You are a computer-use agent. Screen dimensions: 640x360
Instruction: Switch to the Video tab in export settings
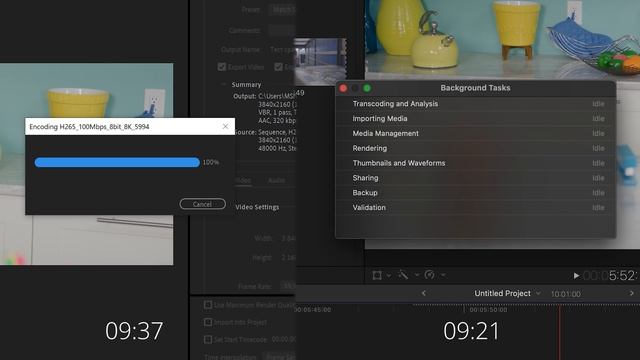[244, 180]
